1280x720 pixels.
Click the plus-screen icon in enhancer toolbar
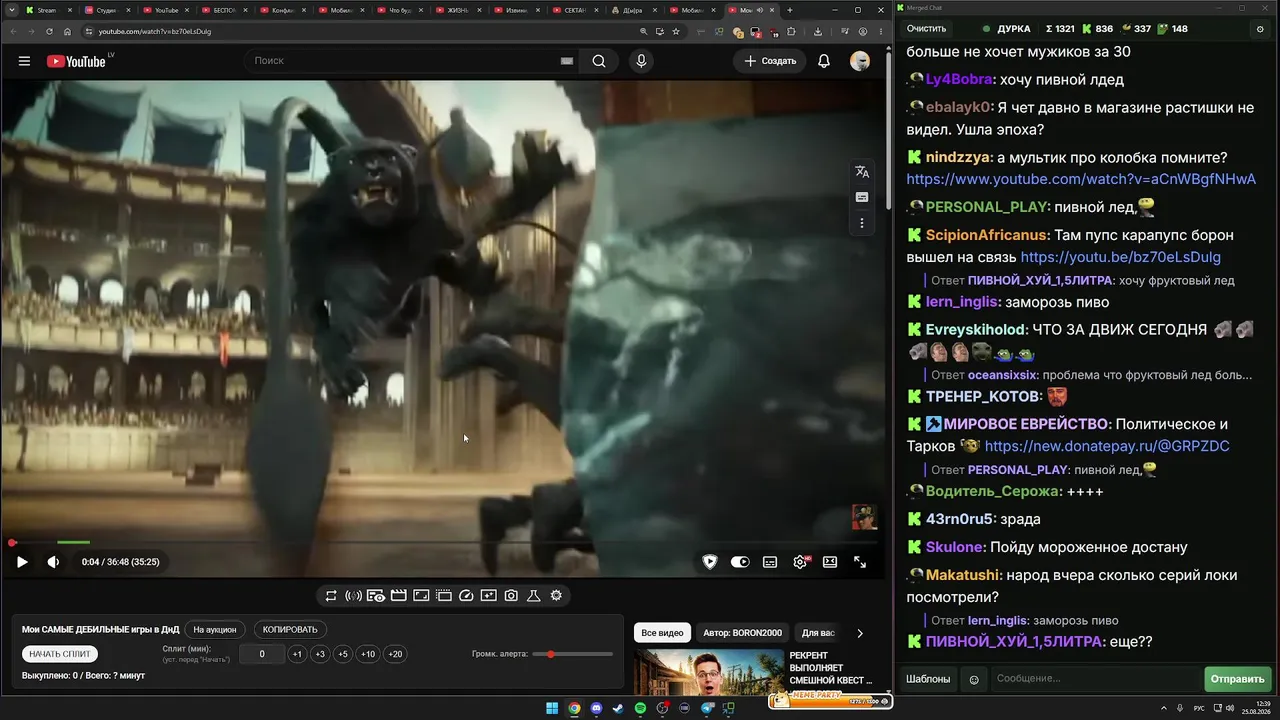click(x=488, y=596)
